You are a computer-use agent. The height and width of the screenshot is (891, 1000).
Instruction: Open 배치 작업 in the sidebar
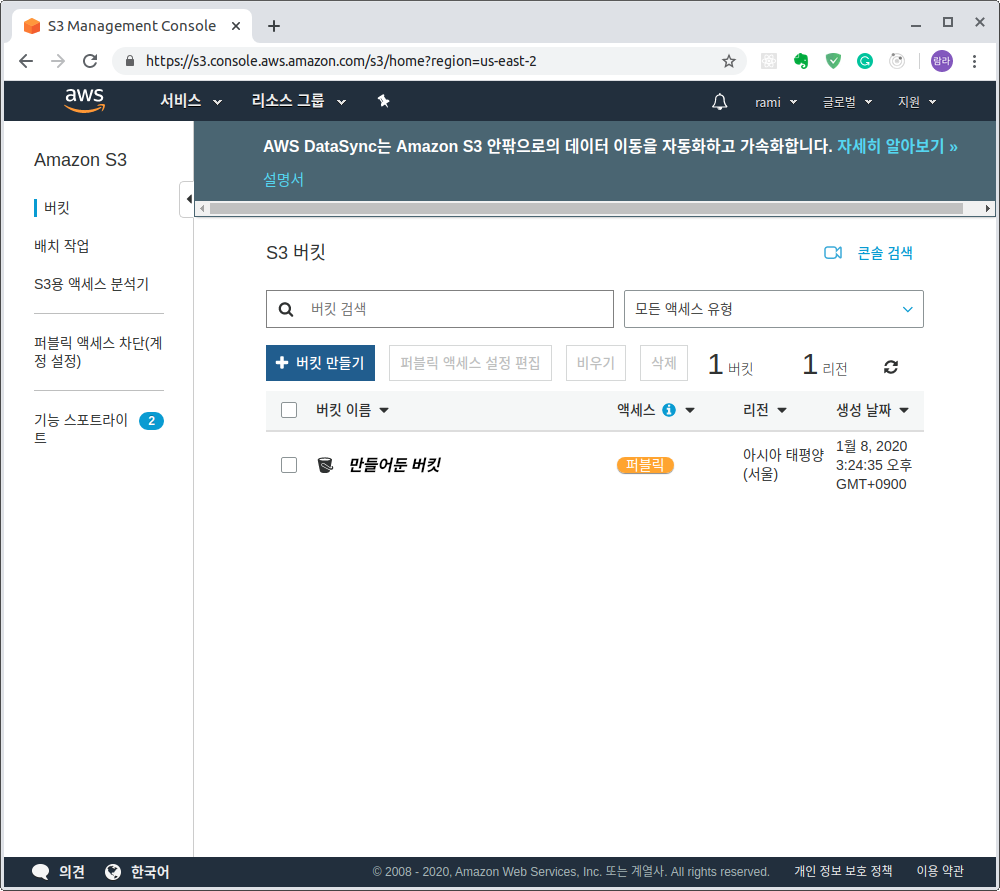click(61, 246)
